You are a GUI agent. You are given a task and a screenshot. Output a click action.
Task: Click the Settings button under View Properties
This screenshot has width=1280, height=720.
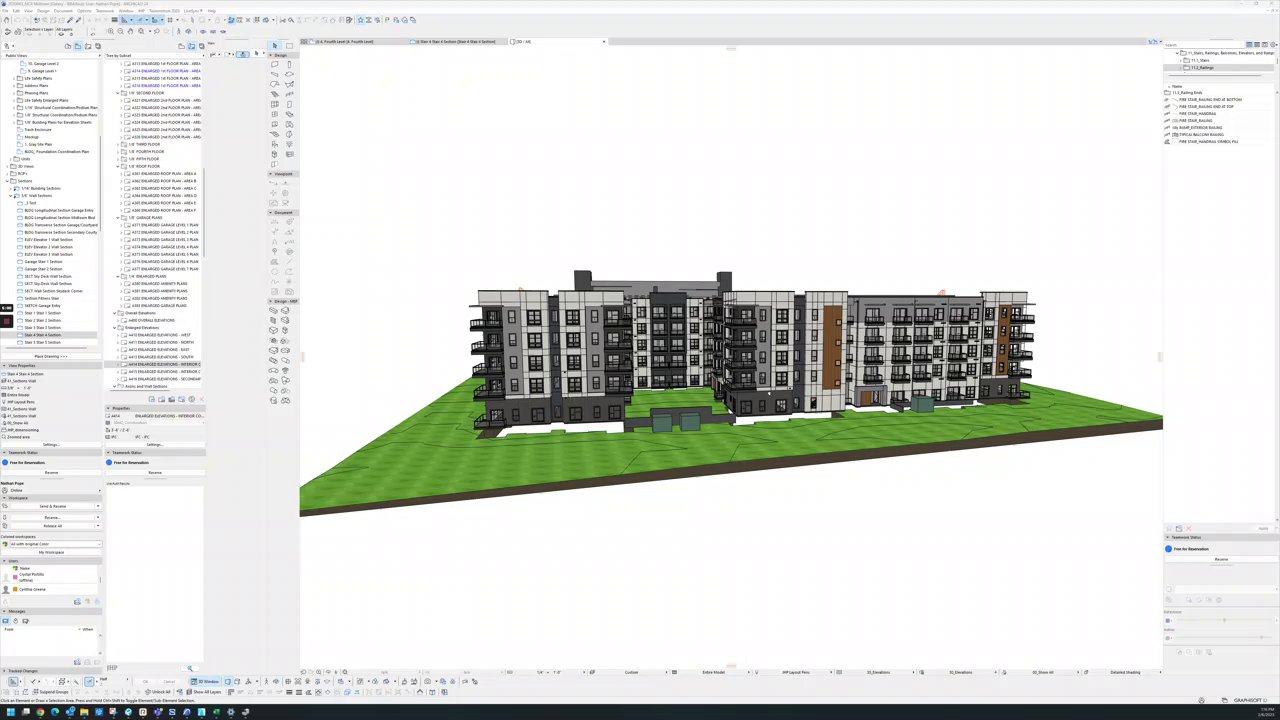(51, 445)
